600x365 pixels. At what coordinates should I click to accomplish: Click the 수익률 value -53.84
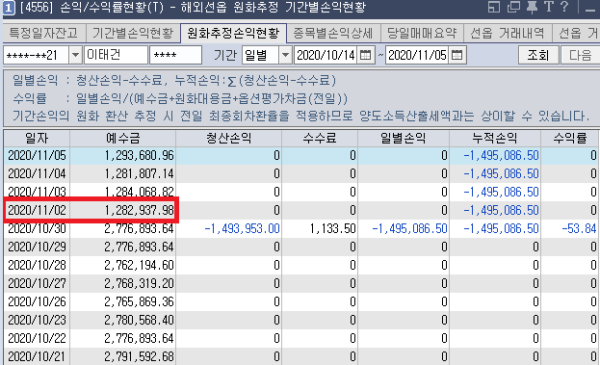point(579,229)
